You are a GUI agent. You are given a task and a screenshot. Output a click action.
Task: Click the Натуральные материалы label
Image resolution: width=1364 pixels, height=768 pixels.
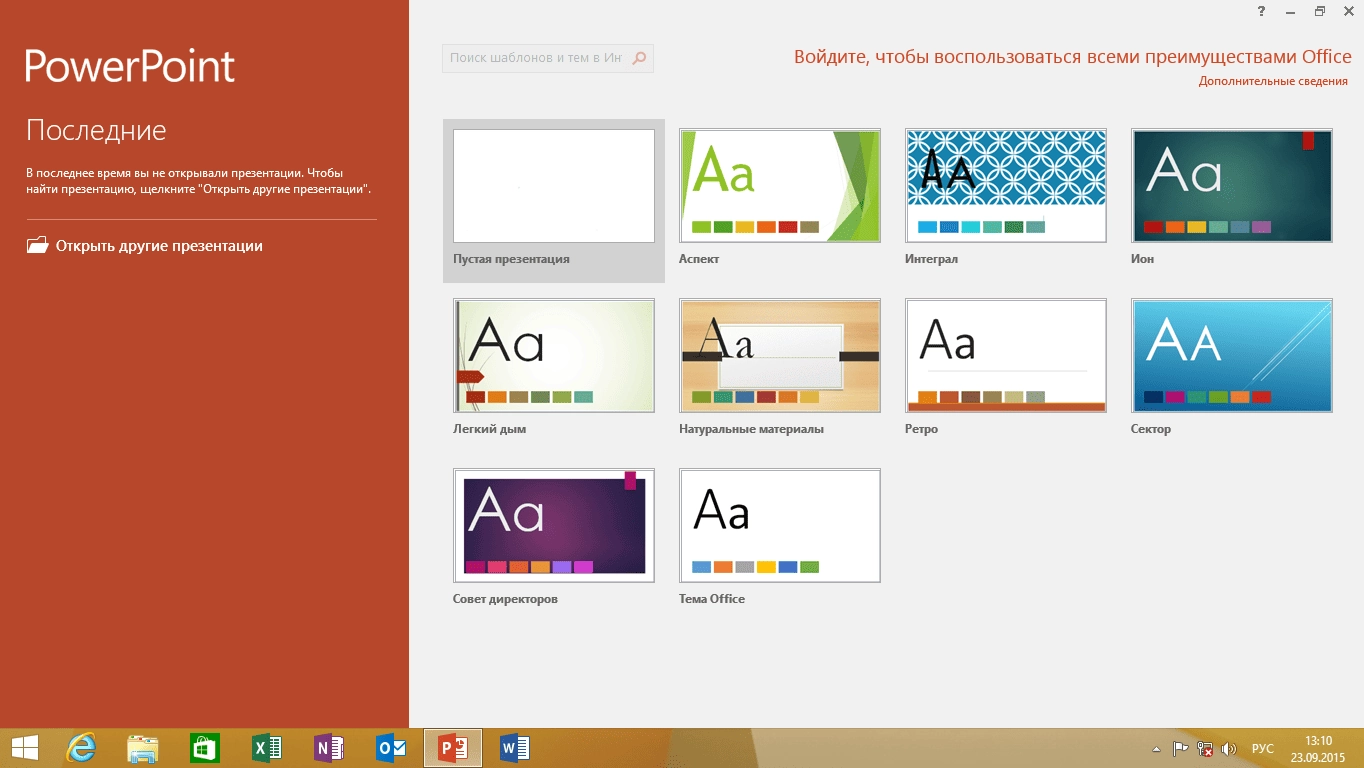(751, 429)
